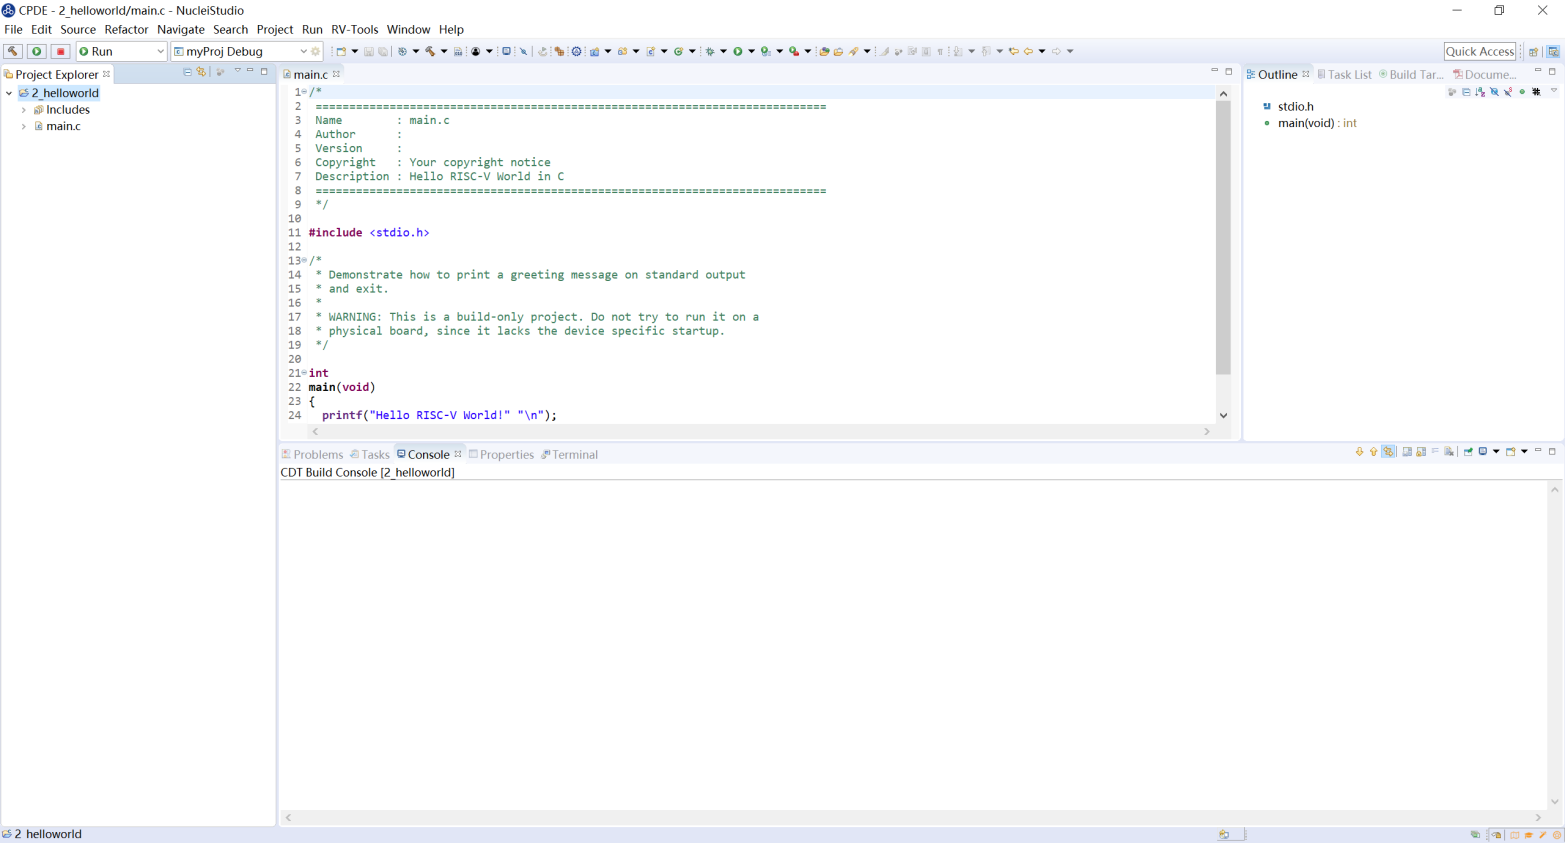Expand the Includes tree node

coord(24,110)
